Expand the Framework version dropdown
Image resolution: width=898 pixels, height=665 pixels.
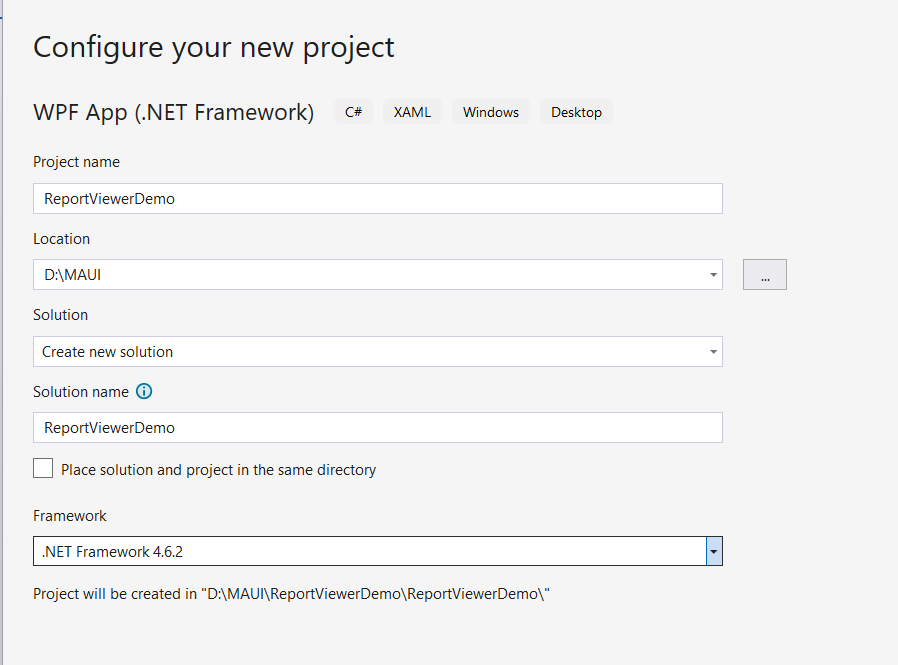point(714,552)
